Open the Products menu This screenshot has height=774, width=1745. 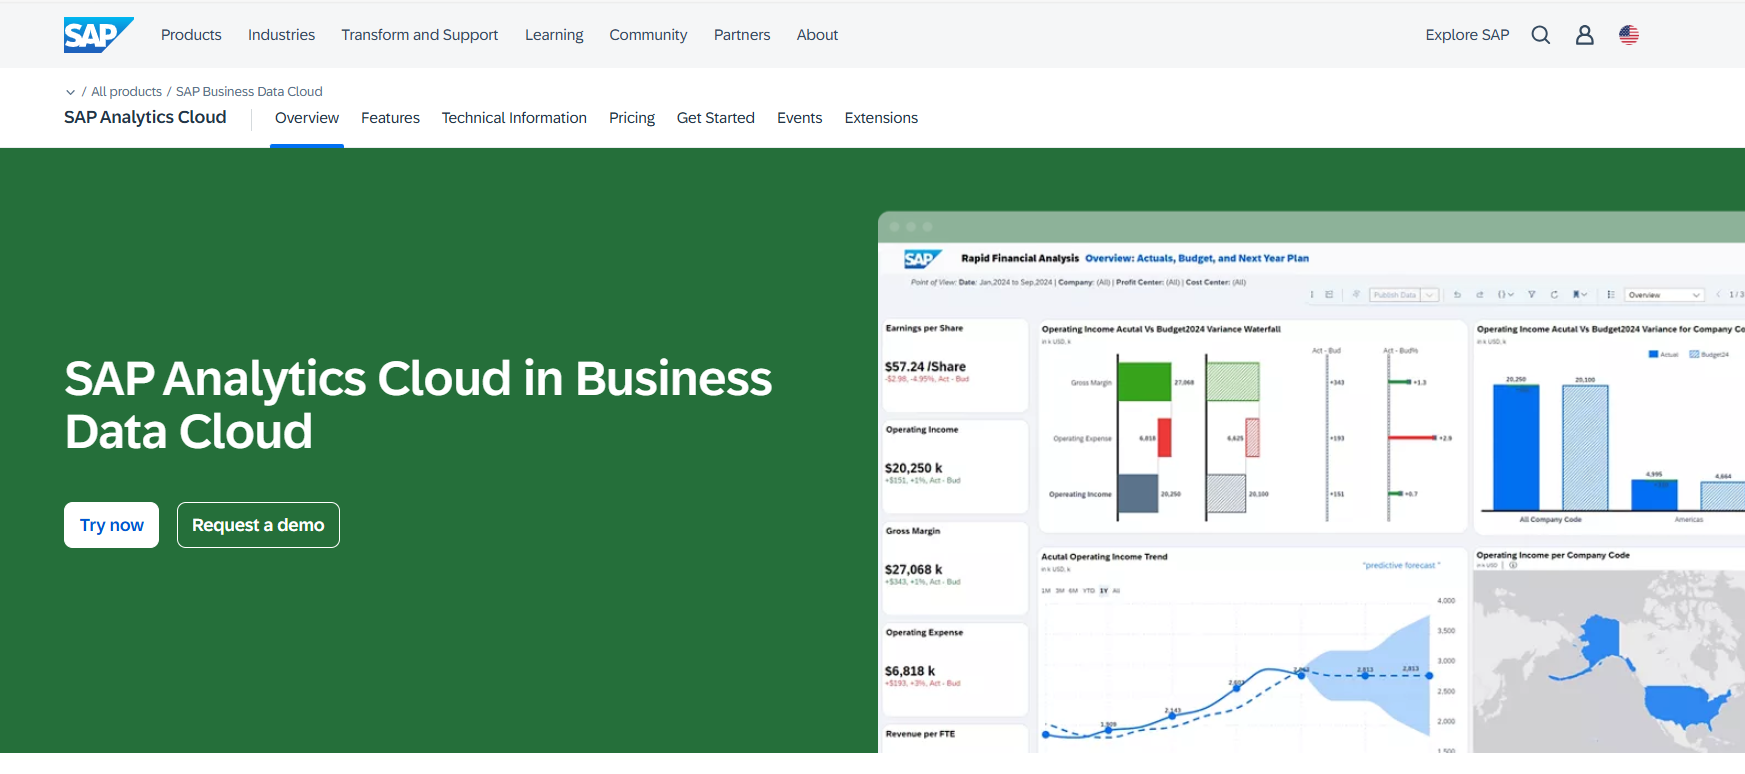point(191,35)
